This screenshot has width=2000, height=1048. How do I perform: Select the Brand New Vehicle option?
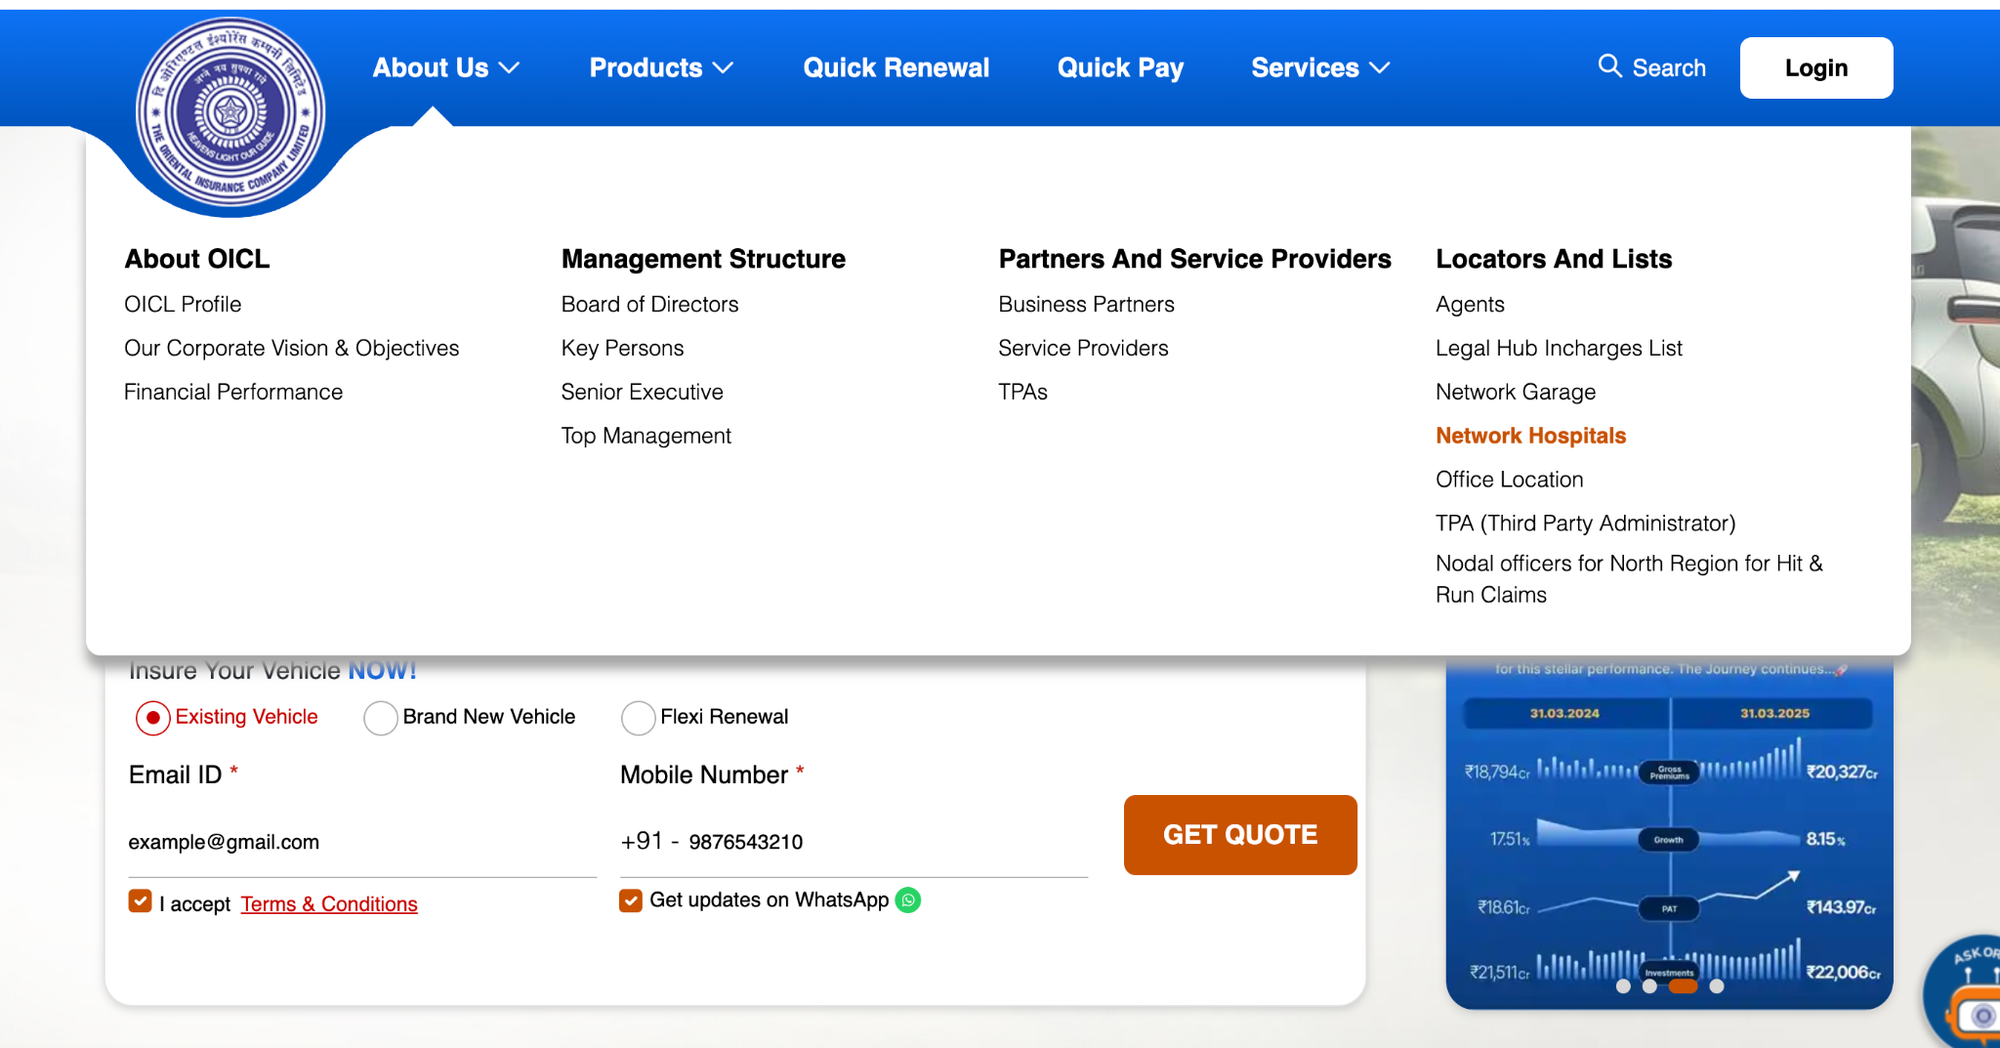[380, 718]
